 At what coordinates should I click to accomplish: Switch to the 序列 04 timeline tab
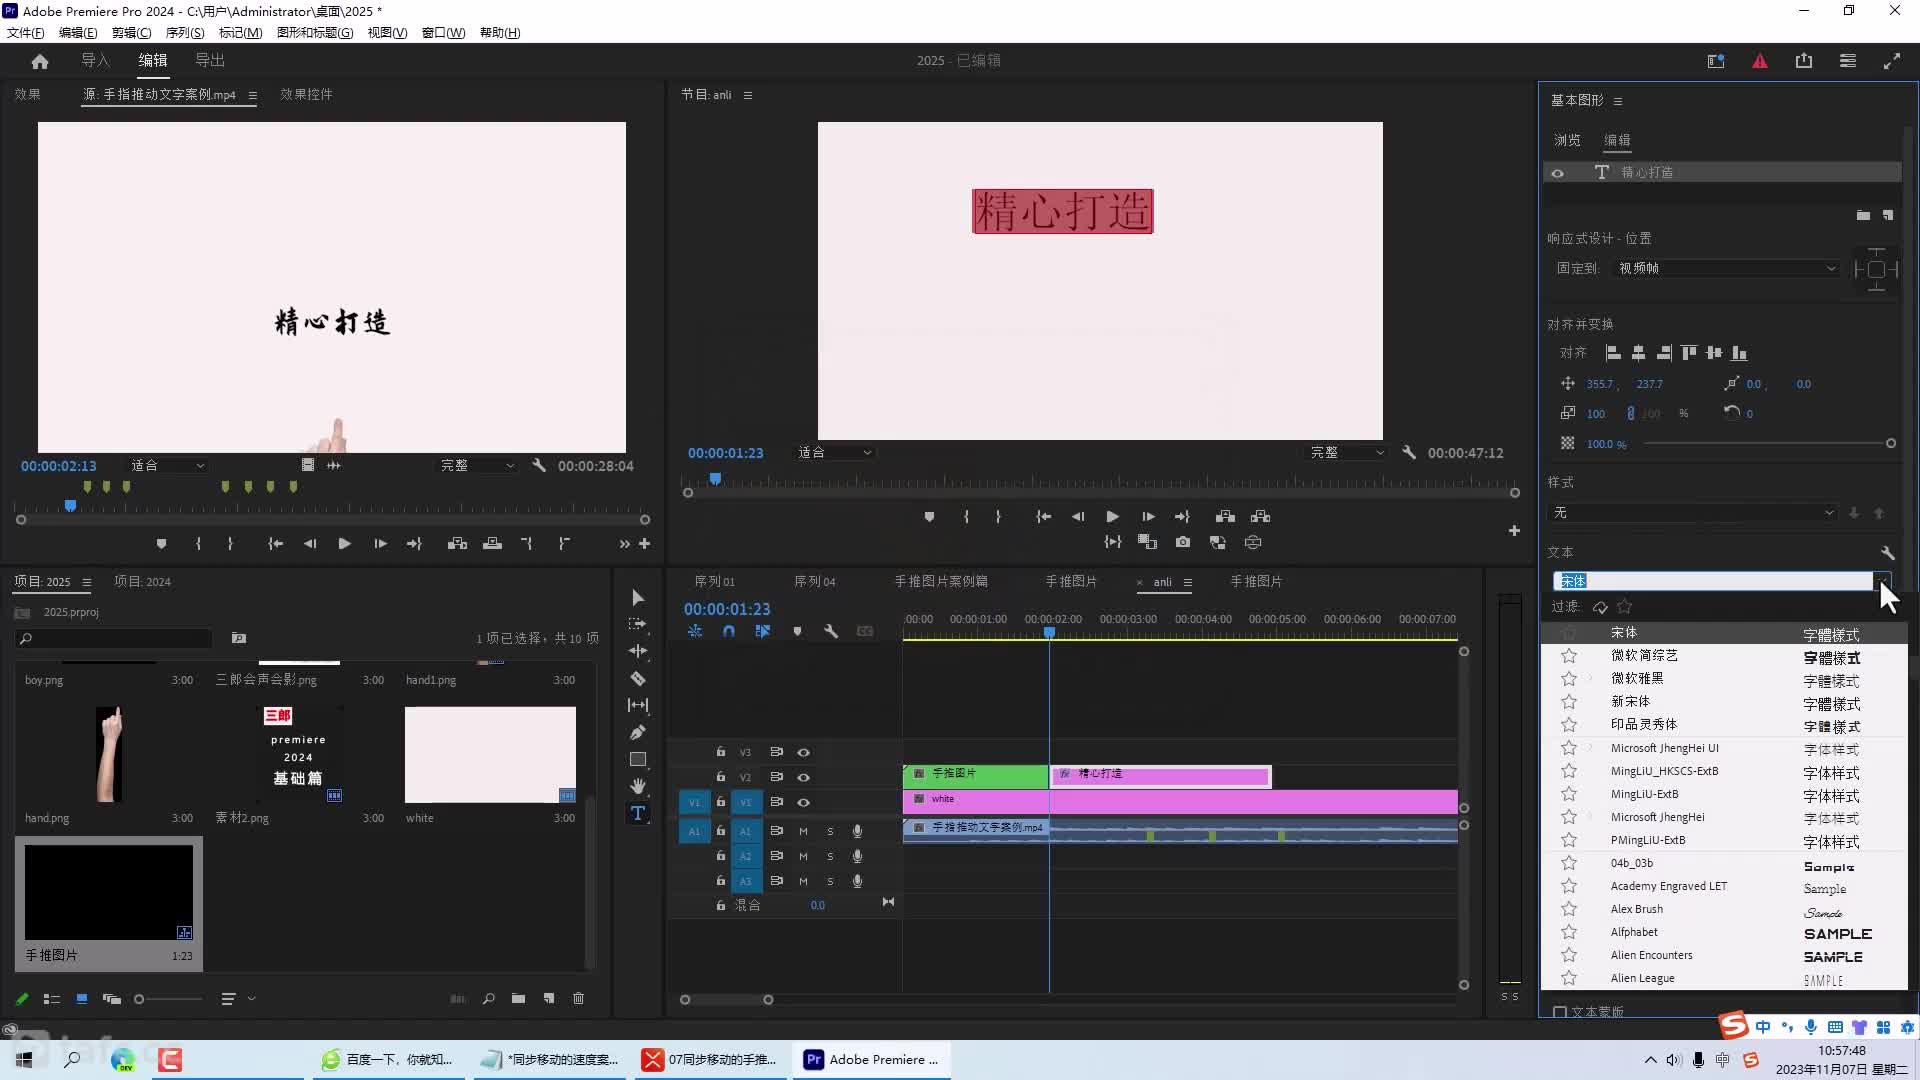tap(815, 581)
